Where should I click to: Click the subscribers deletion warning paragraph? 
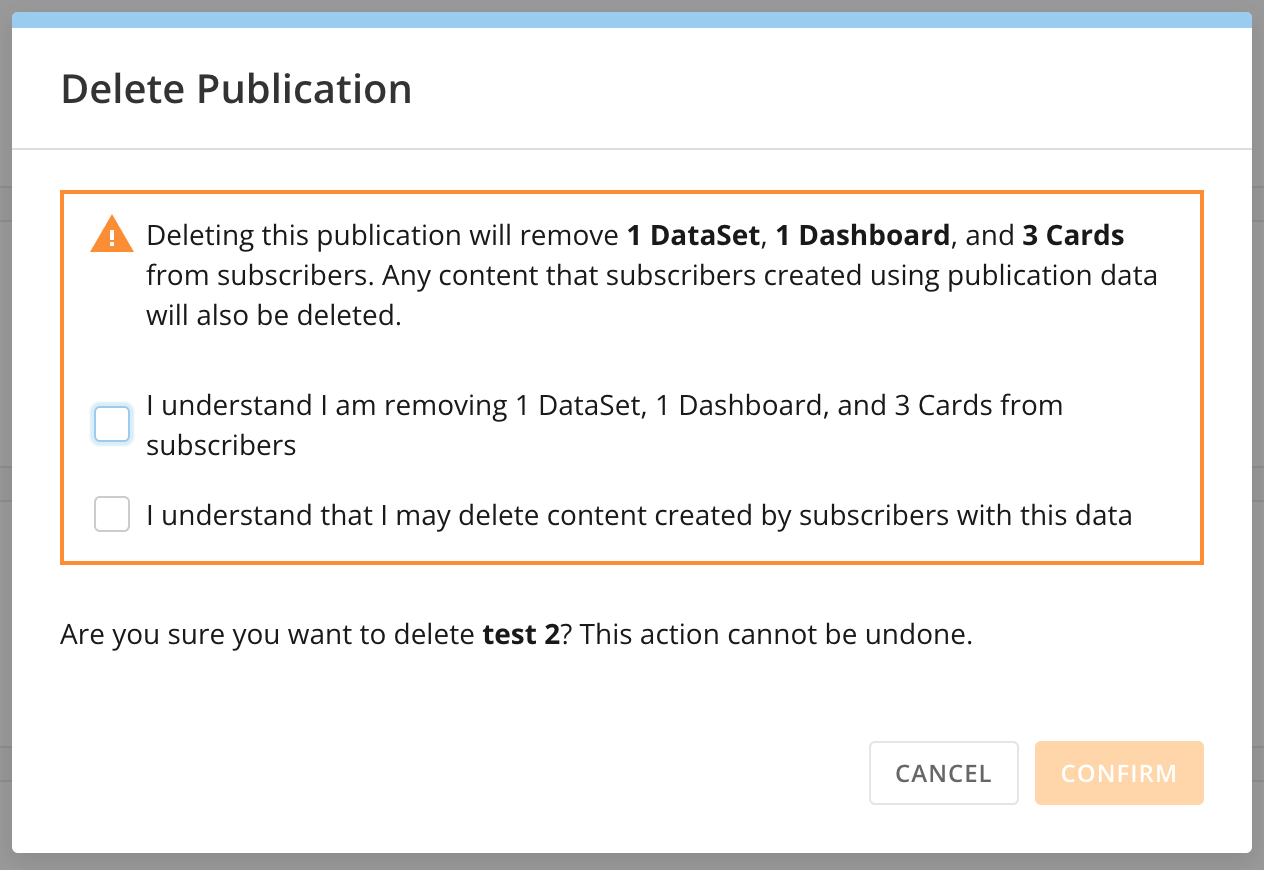650,275
